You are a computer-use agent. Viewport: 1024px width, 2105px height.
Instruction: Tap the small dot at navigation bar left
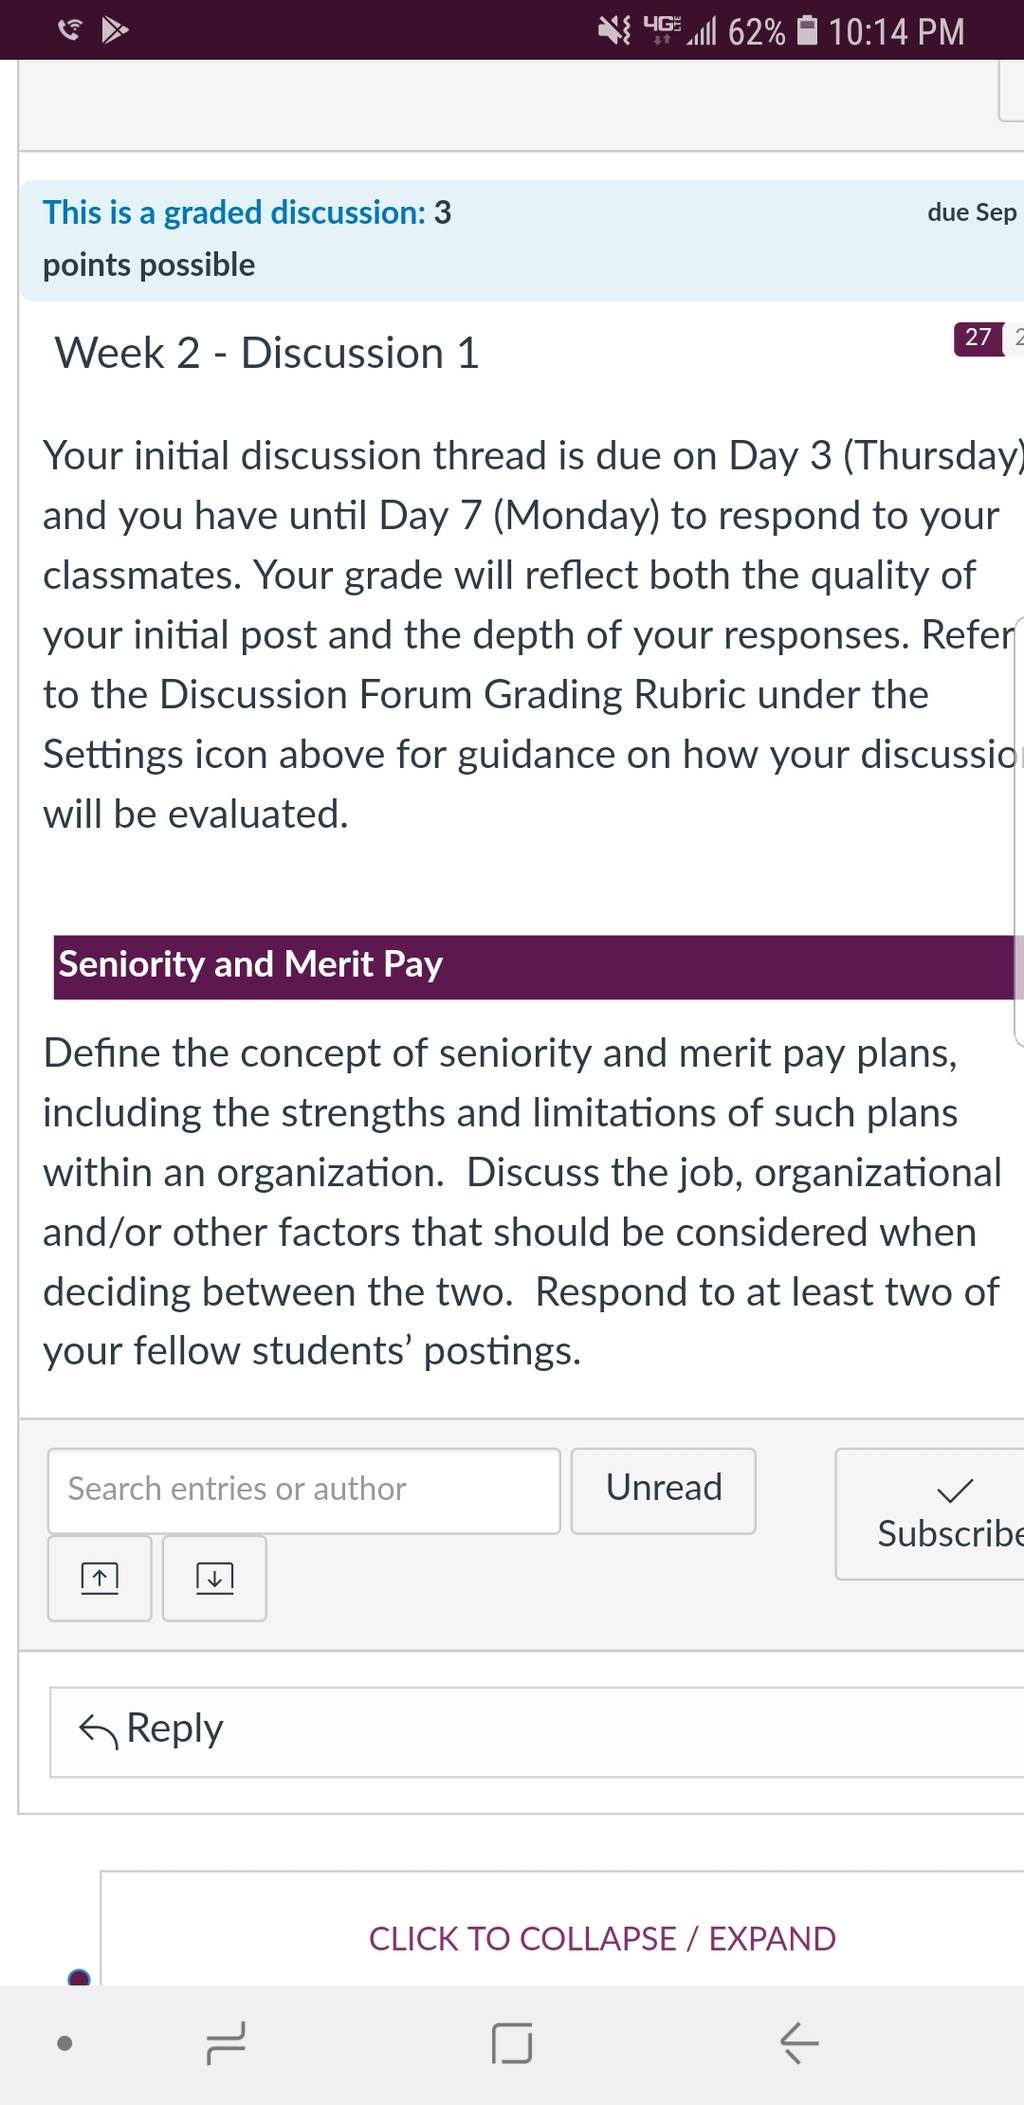[65, 2044]
